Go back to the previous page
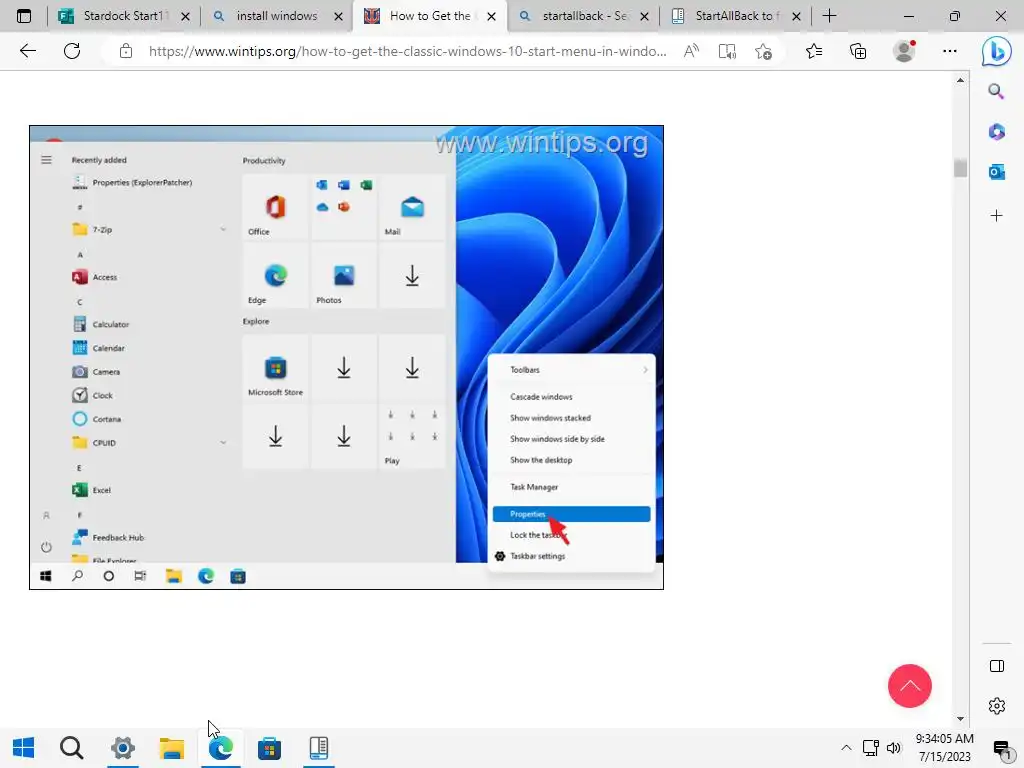Screen dimensions: 1024x768 27,51
